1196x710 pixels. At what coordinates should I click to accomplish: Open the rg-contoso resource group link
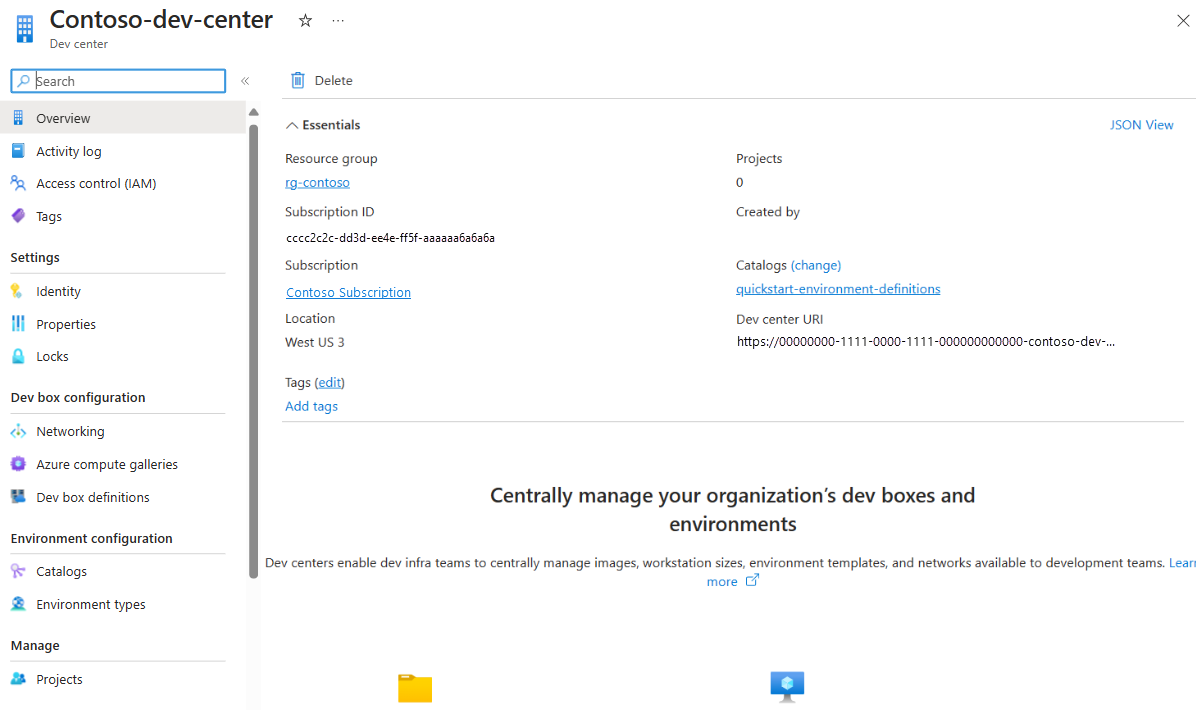(317, 183)
